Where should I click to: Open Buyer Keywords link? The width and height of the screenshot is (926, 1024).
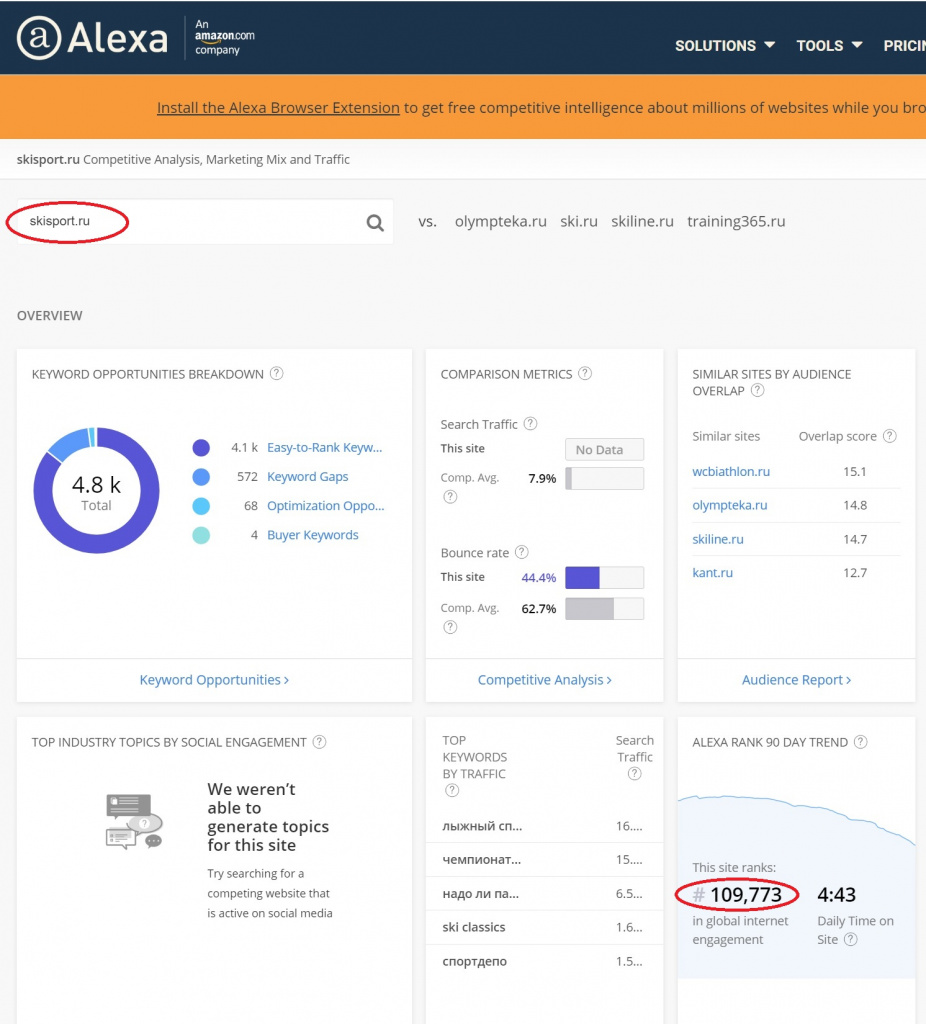tap(313, 535)
